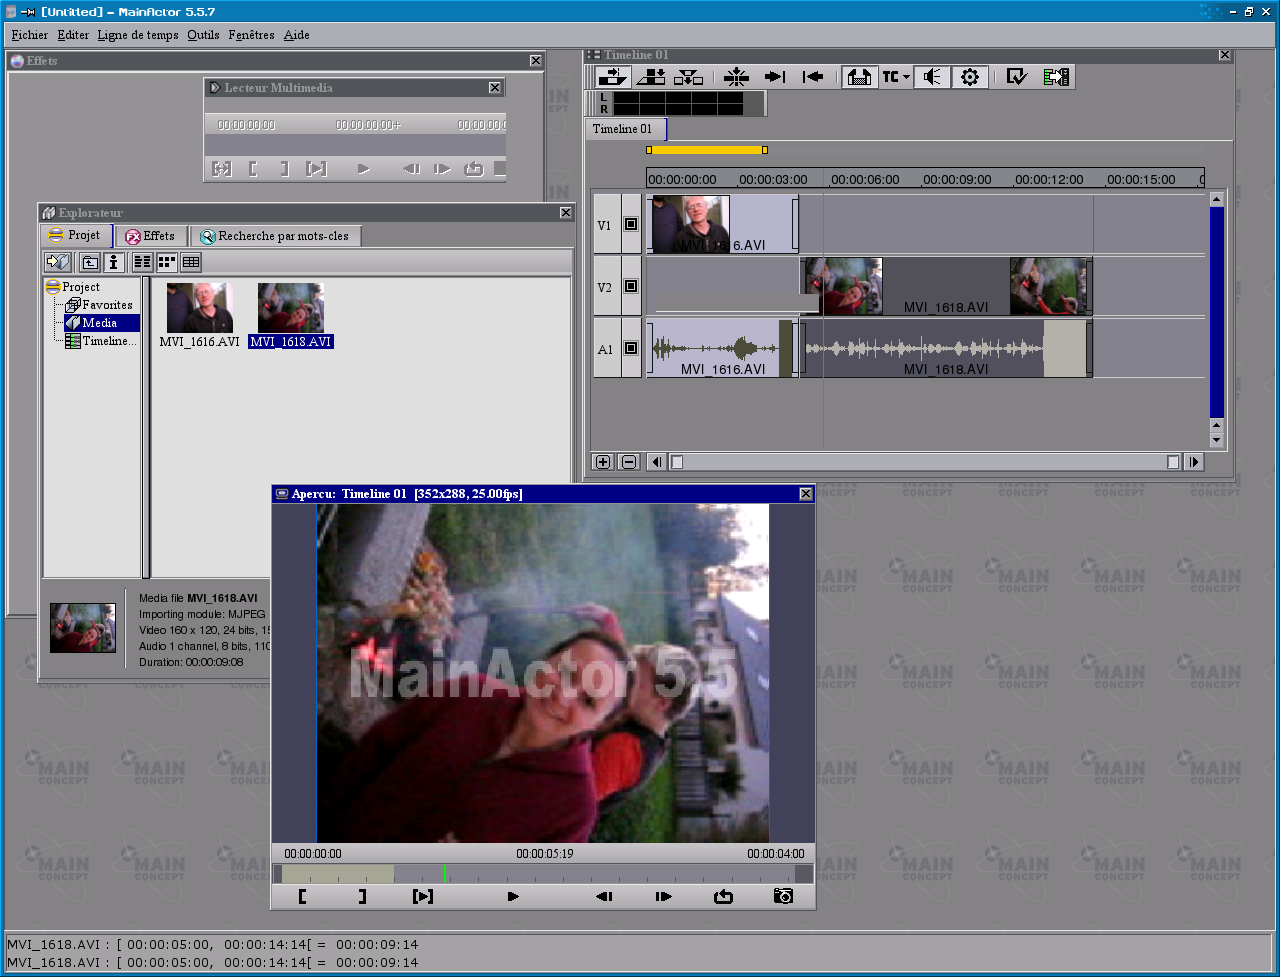The image size is (1280, 977).
Task: Select the MVI_1616.AVI media thumbnail
Action: pos(200,308)
